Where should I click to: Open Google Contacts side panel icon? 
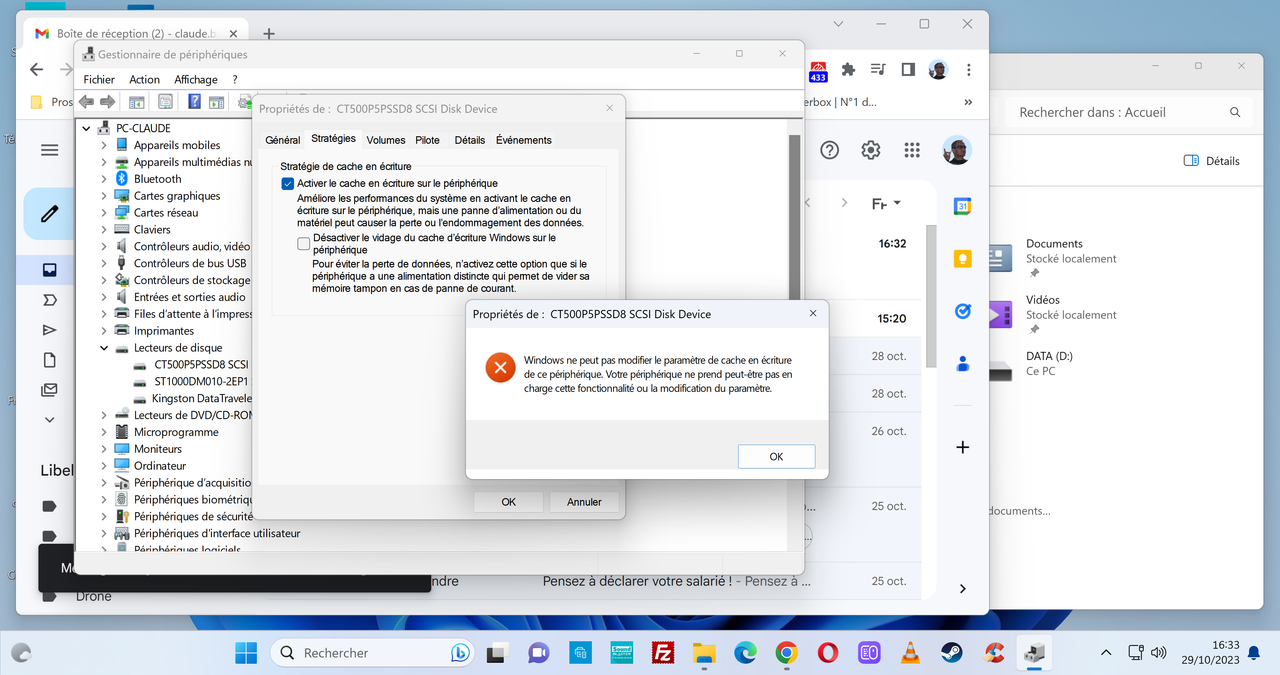pyautogui.click(x=963, y=363)
